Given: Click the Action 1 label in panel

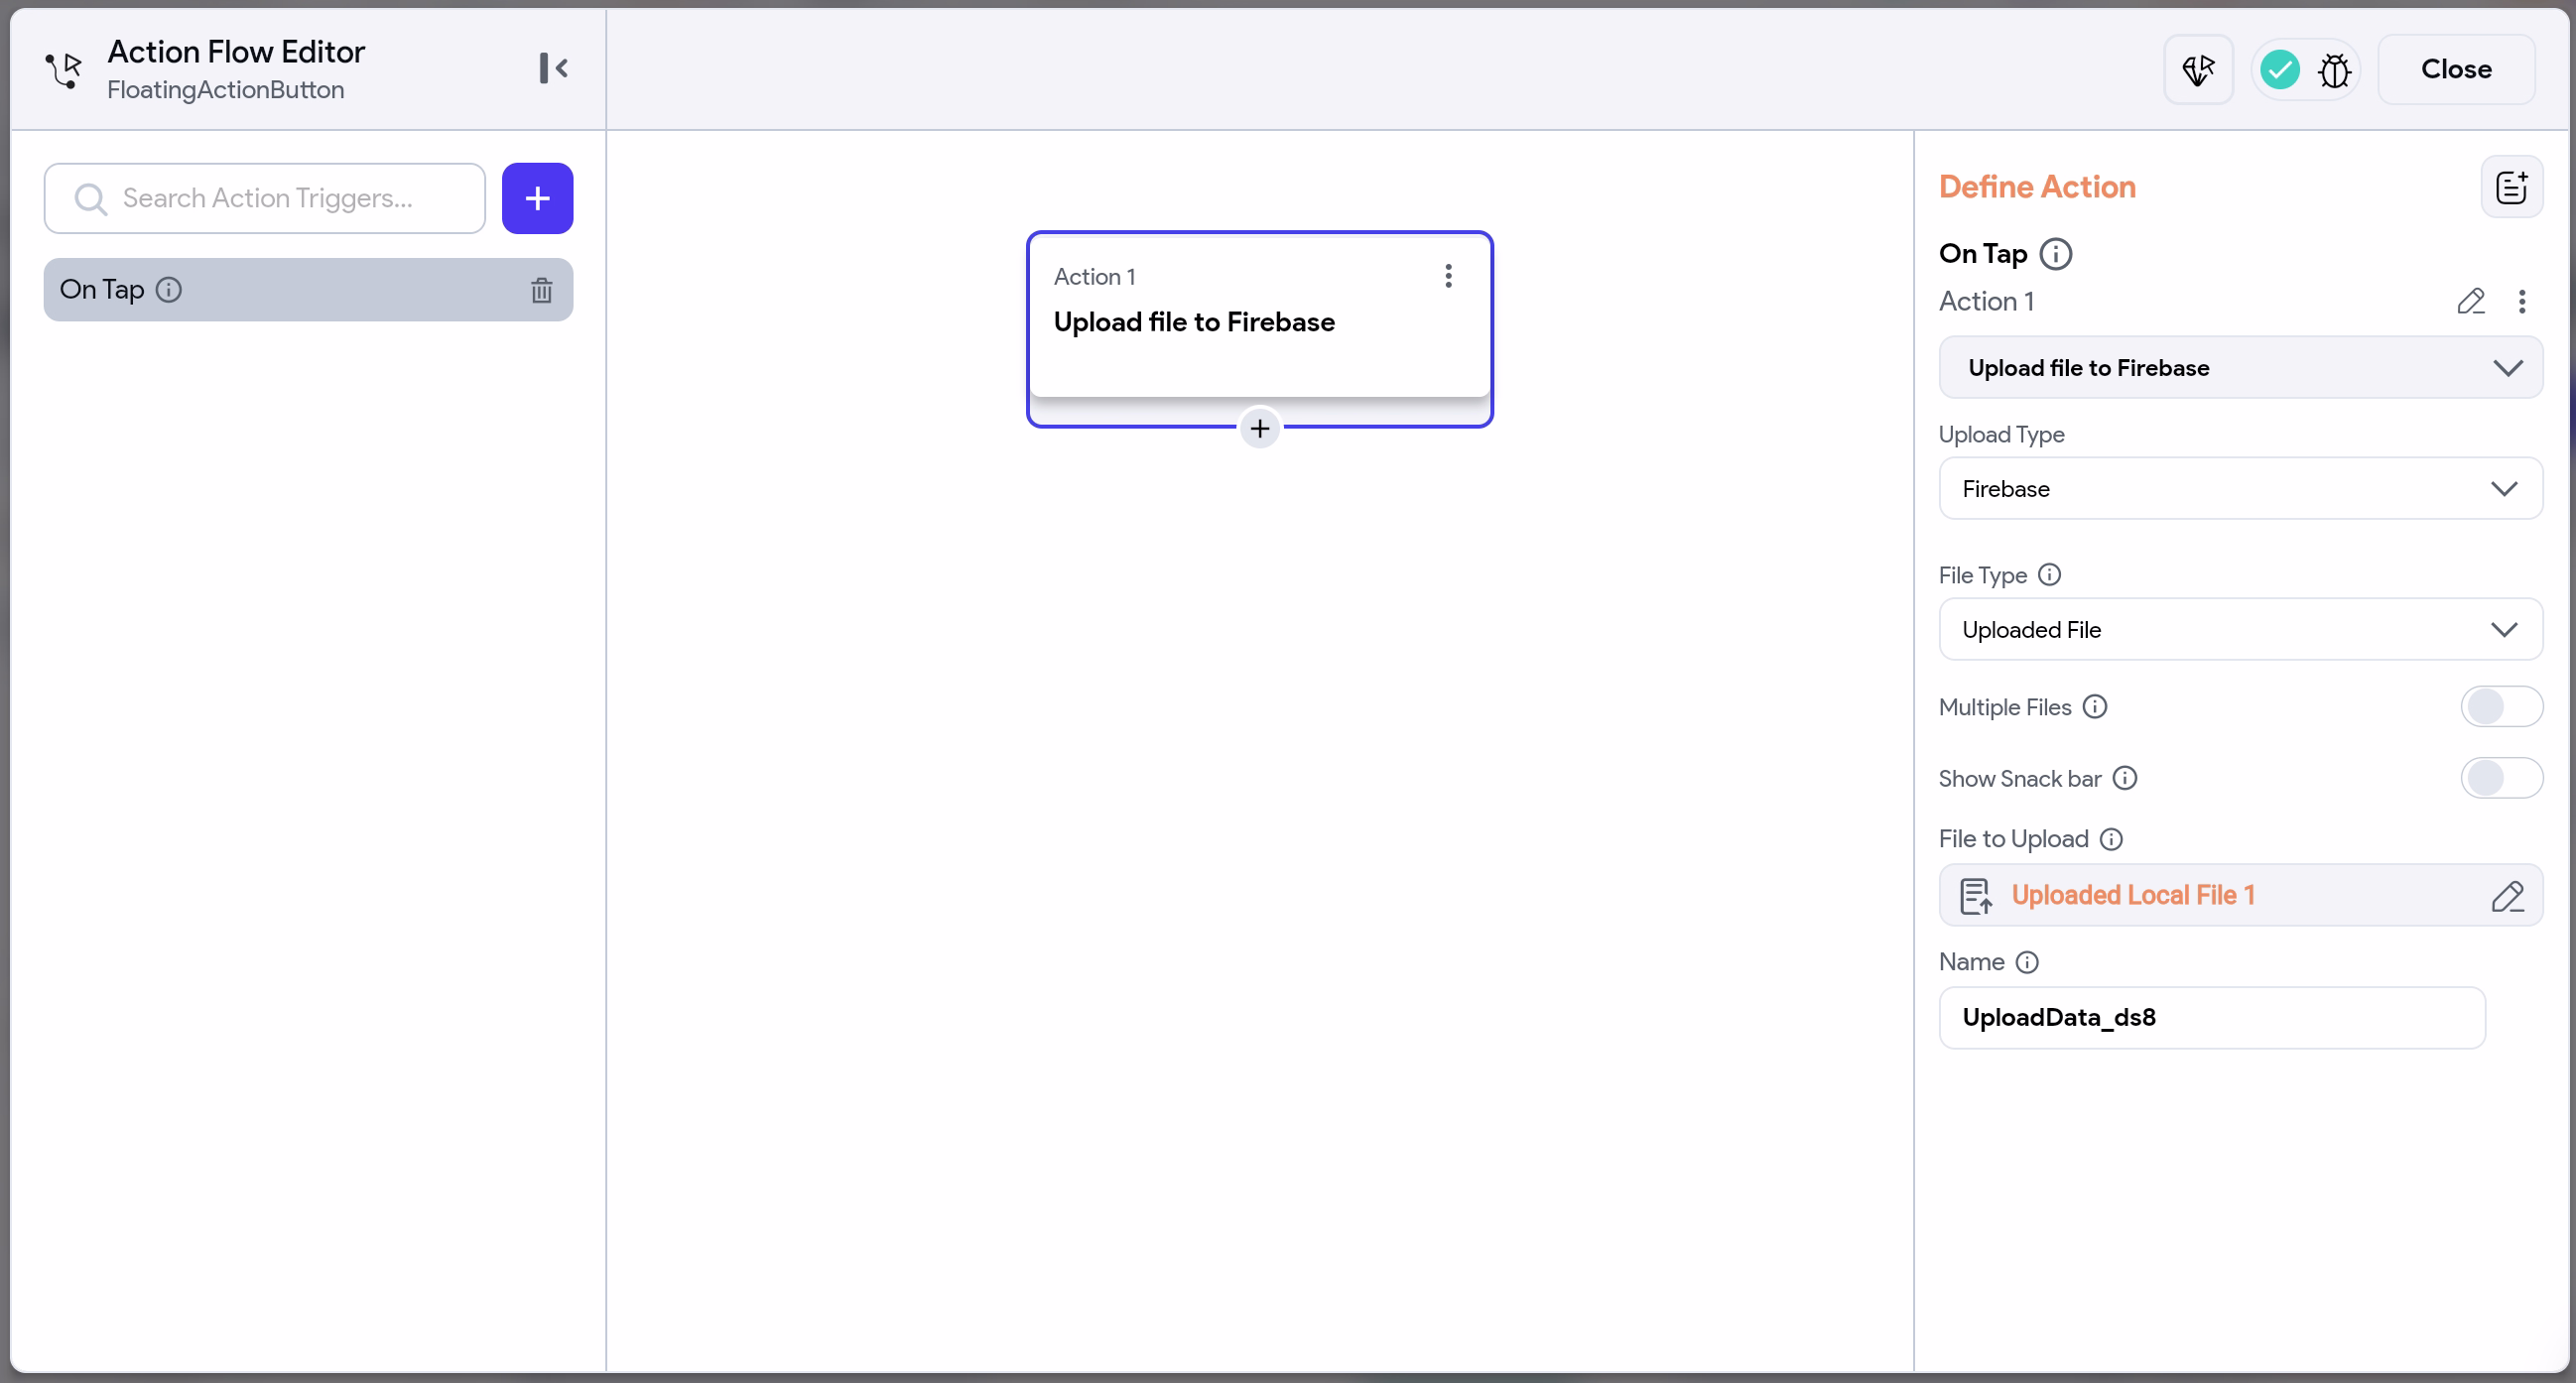Looking at the screenshot, I should (1986, 301).
